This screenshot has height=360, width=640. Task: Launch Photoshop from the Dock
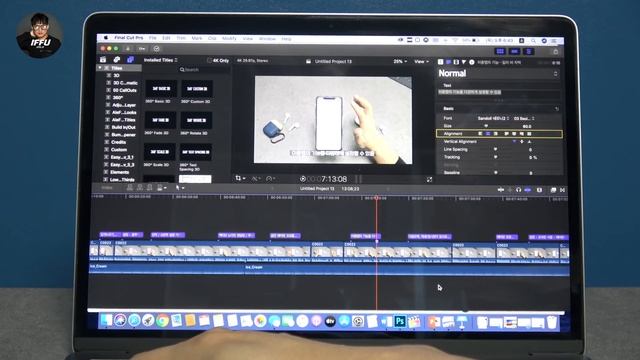click(x=400, y=321)
